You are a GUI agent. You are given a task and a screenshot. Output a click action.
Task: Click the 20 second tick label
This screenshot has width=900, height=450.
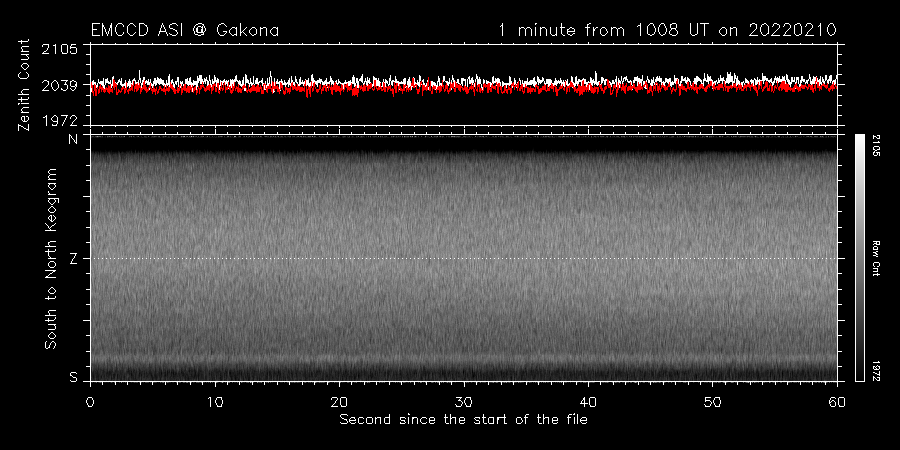point(339,402)
